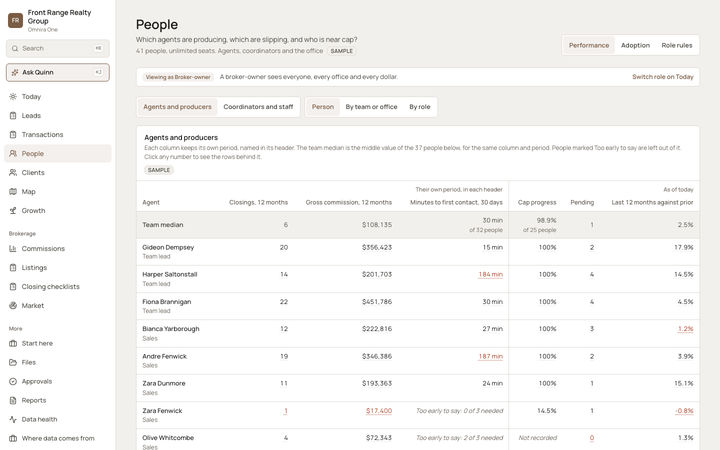
Task: Group the table by team or office
Action: [371, 107]
